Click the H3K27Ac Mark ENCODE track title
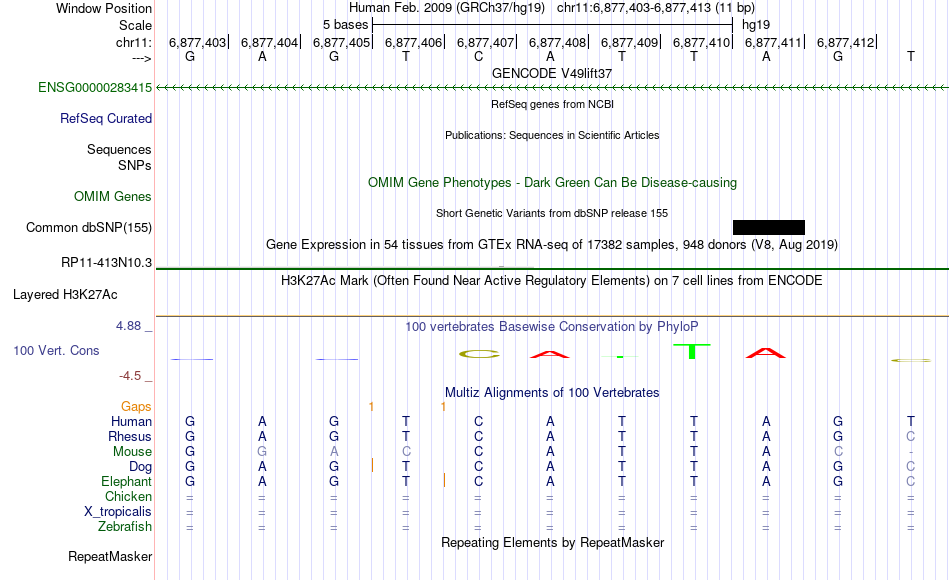Screen dimensions: 950x580 click(552, 281)
